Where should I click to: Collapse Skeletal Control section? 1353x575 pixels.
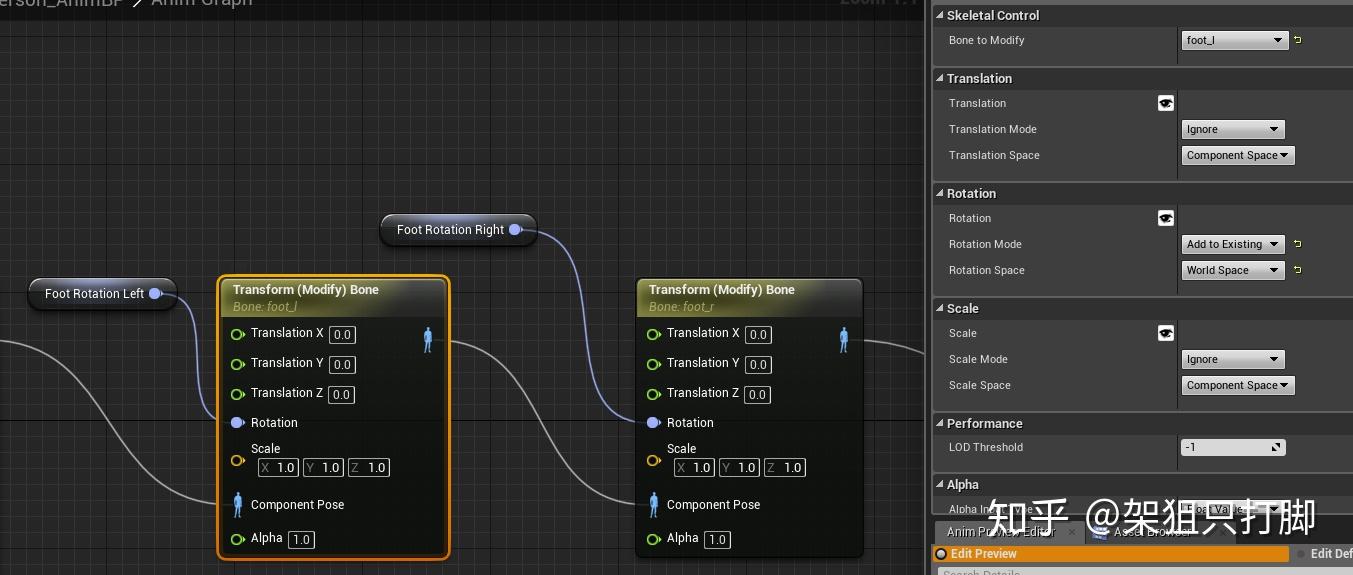tap(940, 16)
